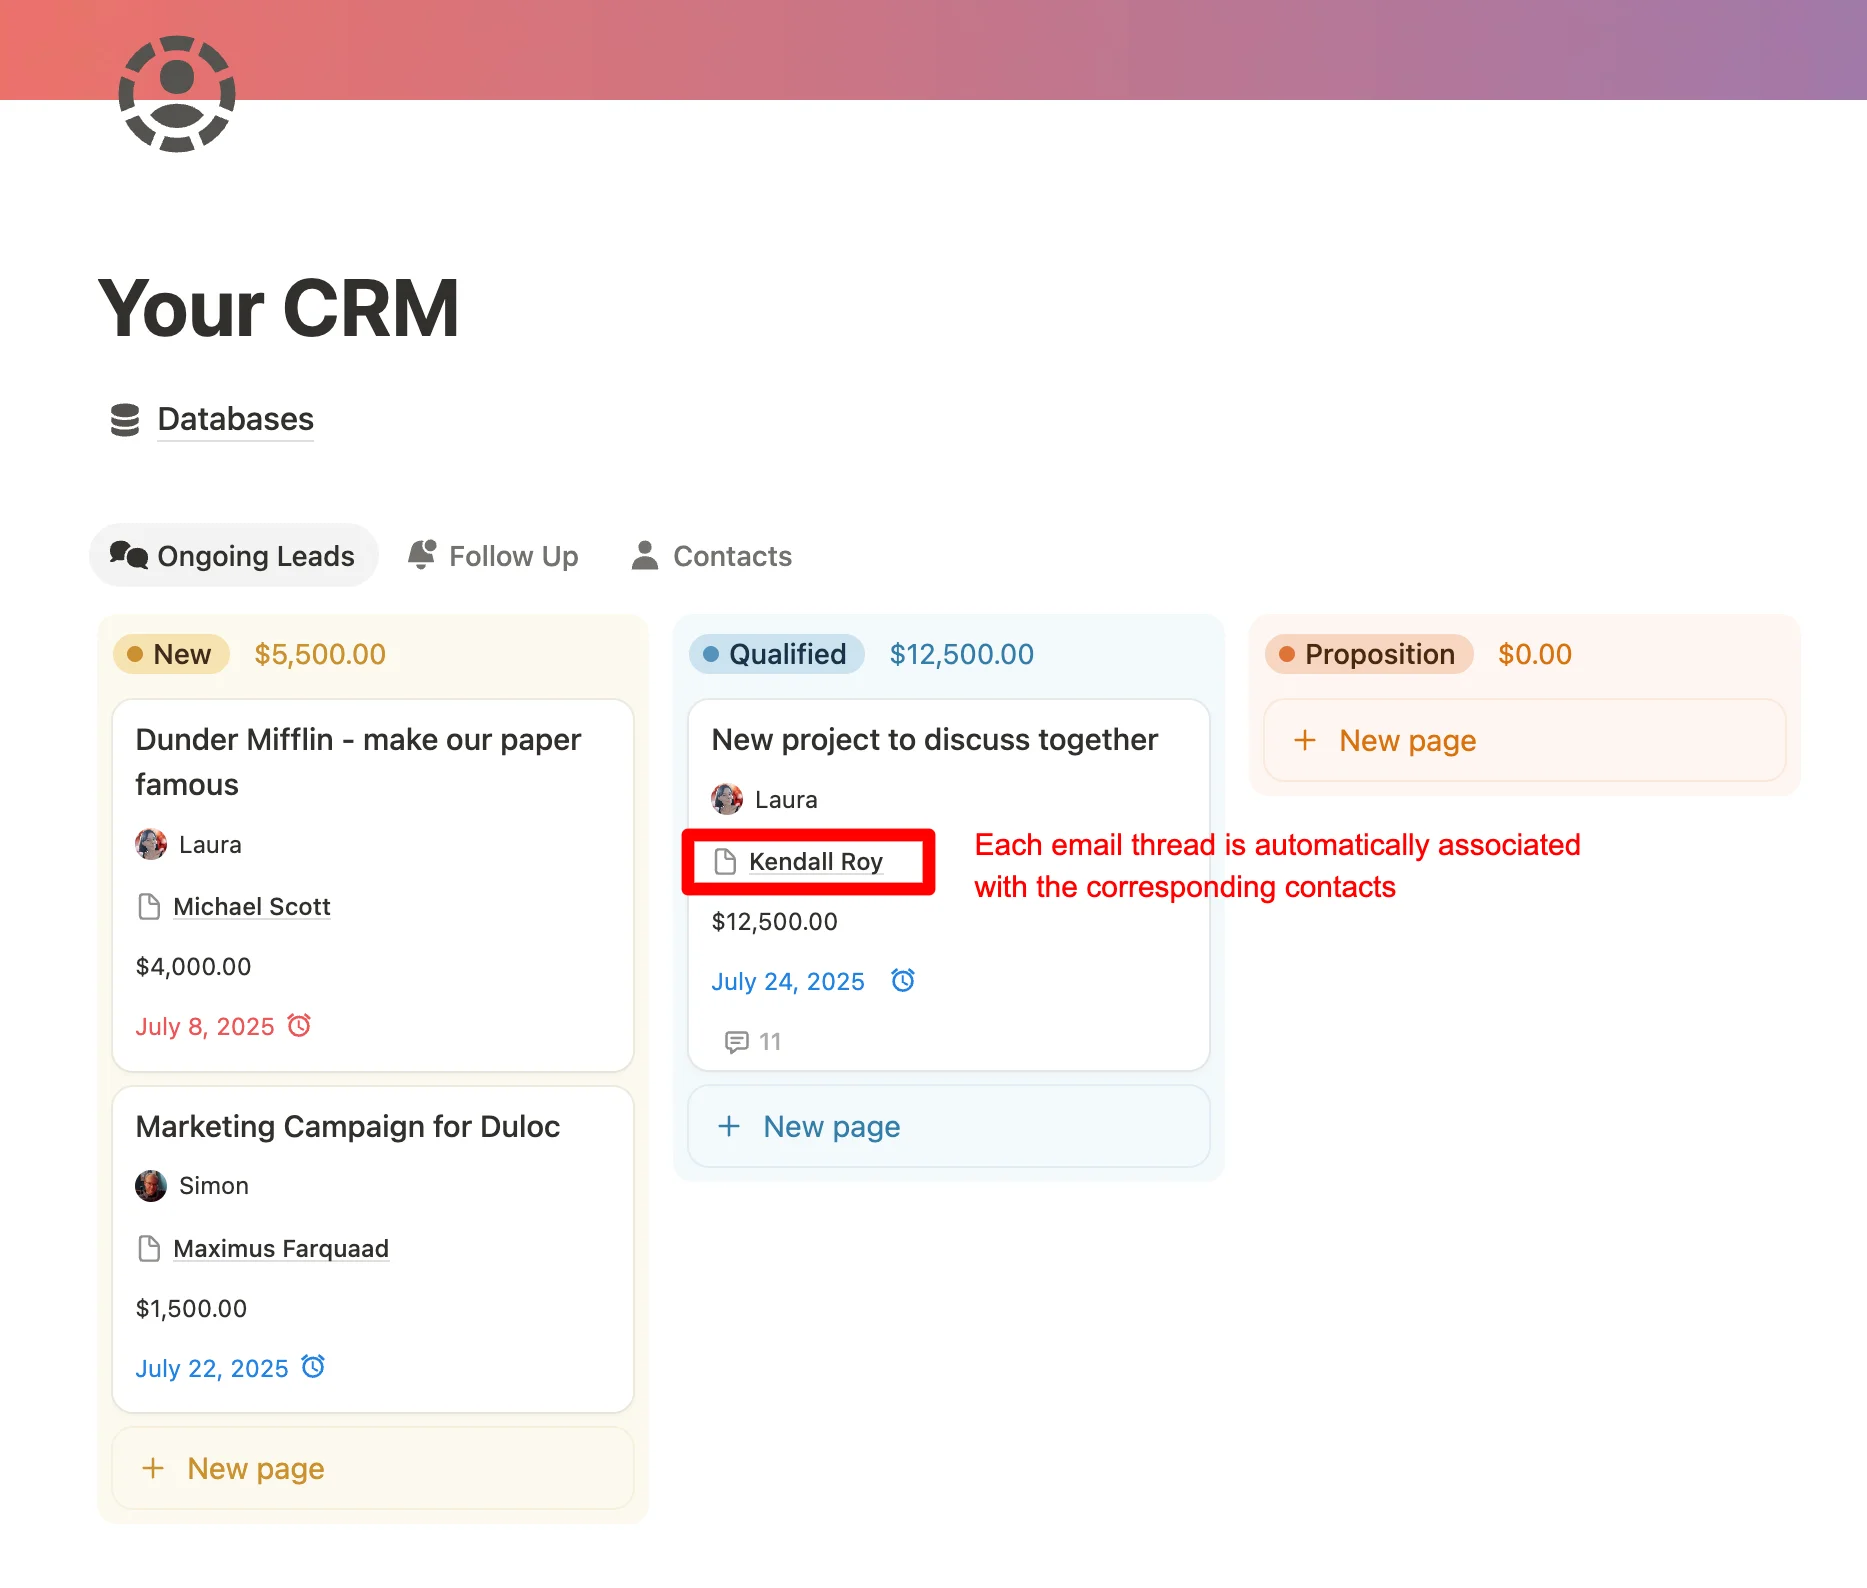Click the alarm icon beside July 8, 2025
The height and width of the screenshot is (1588, 1867).
[x=299, y=1025]
